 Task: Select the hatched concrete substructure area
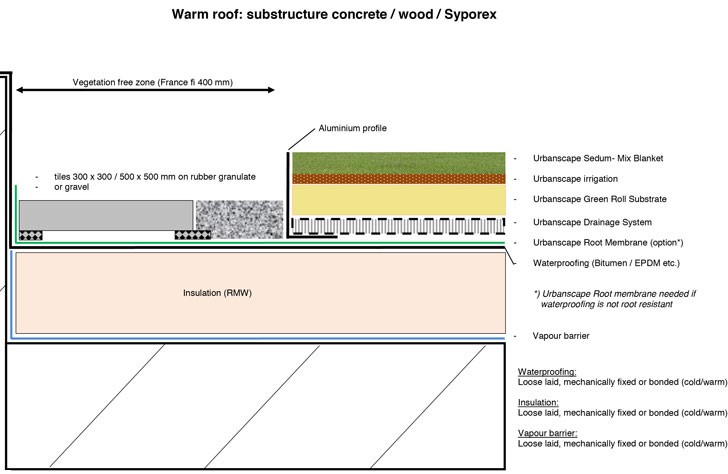tap(255, 405)
